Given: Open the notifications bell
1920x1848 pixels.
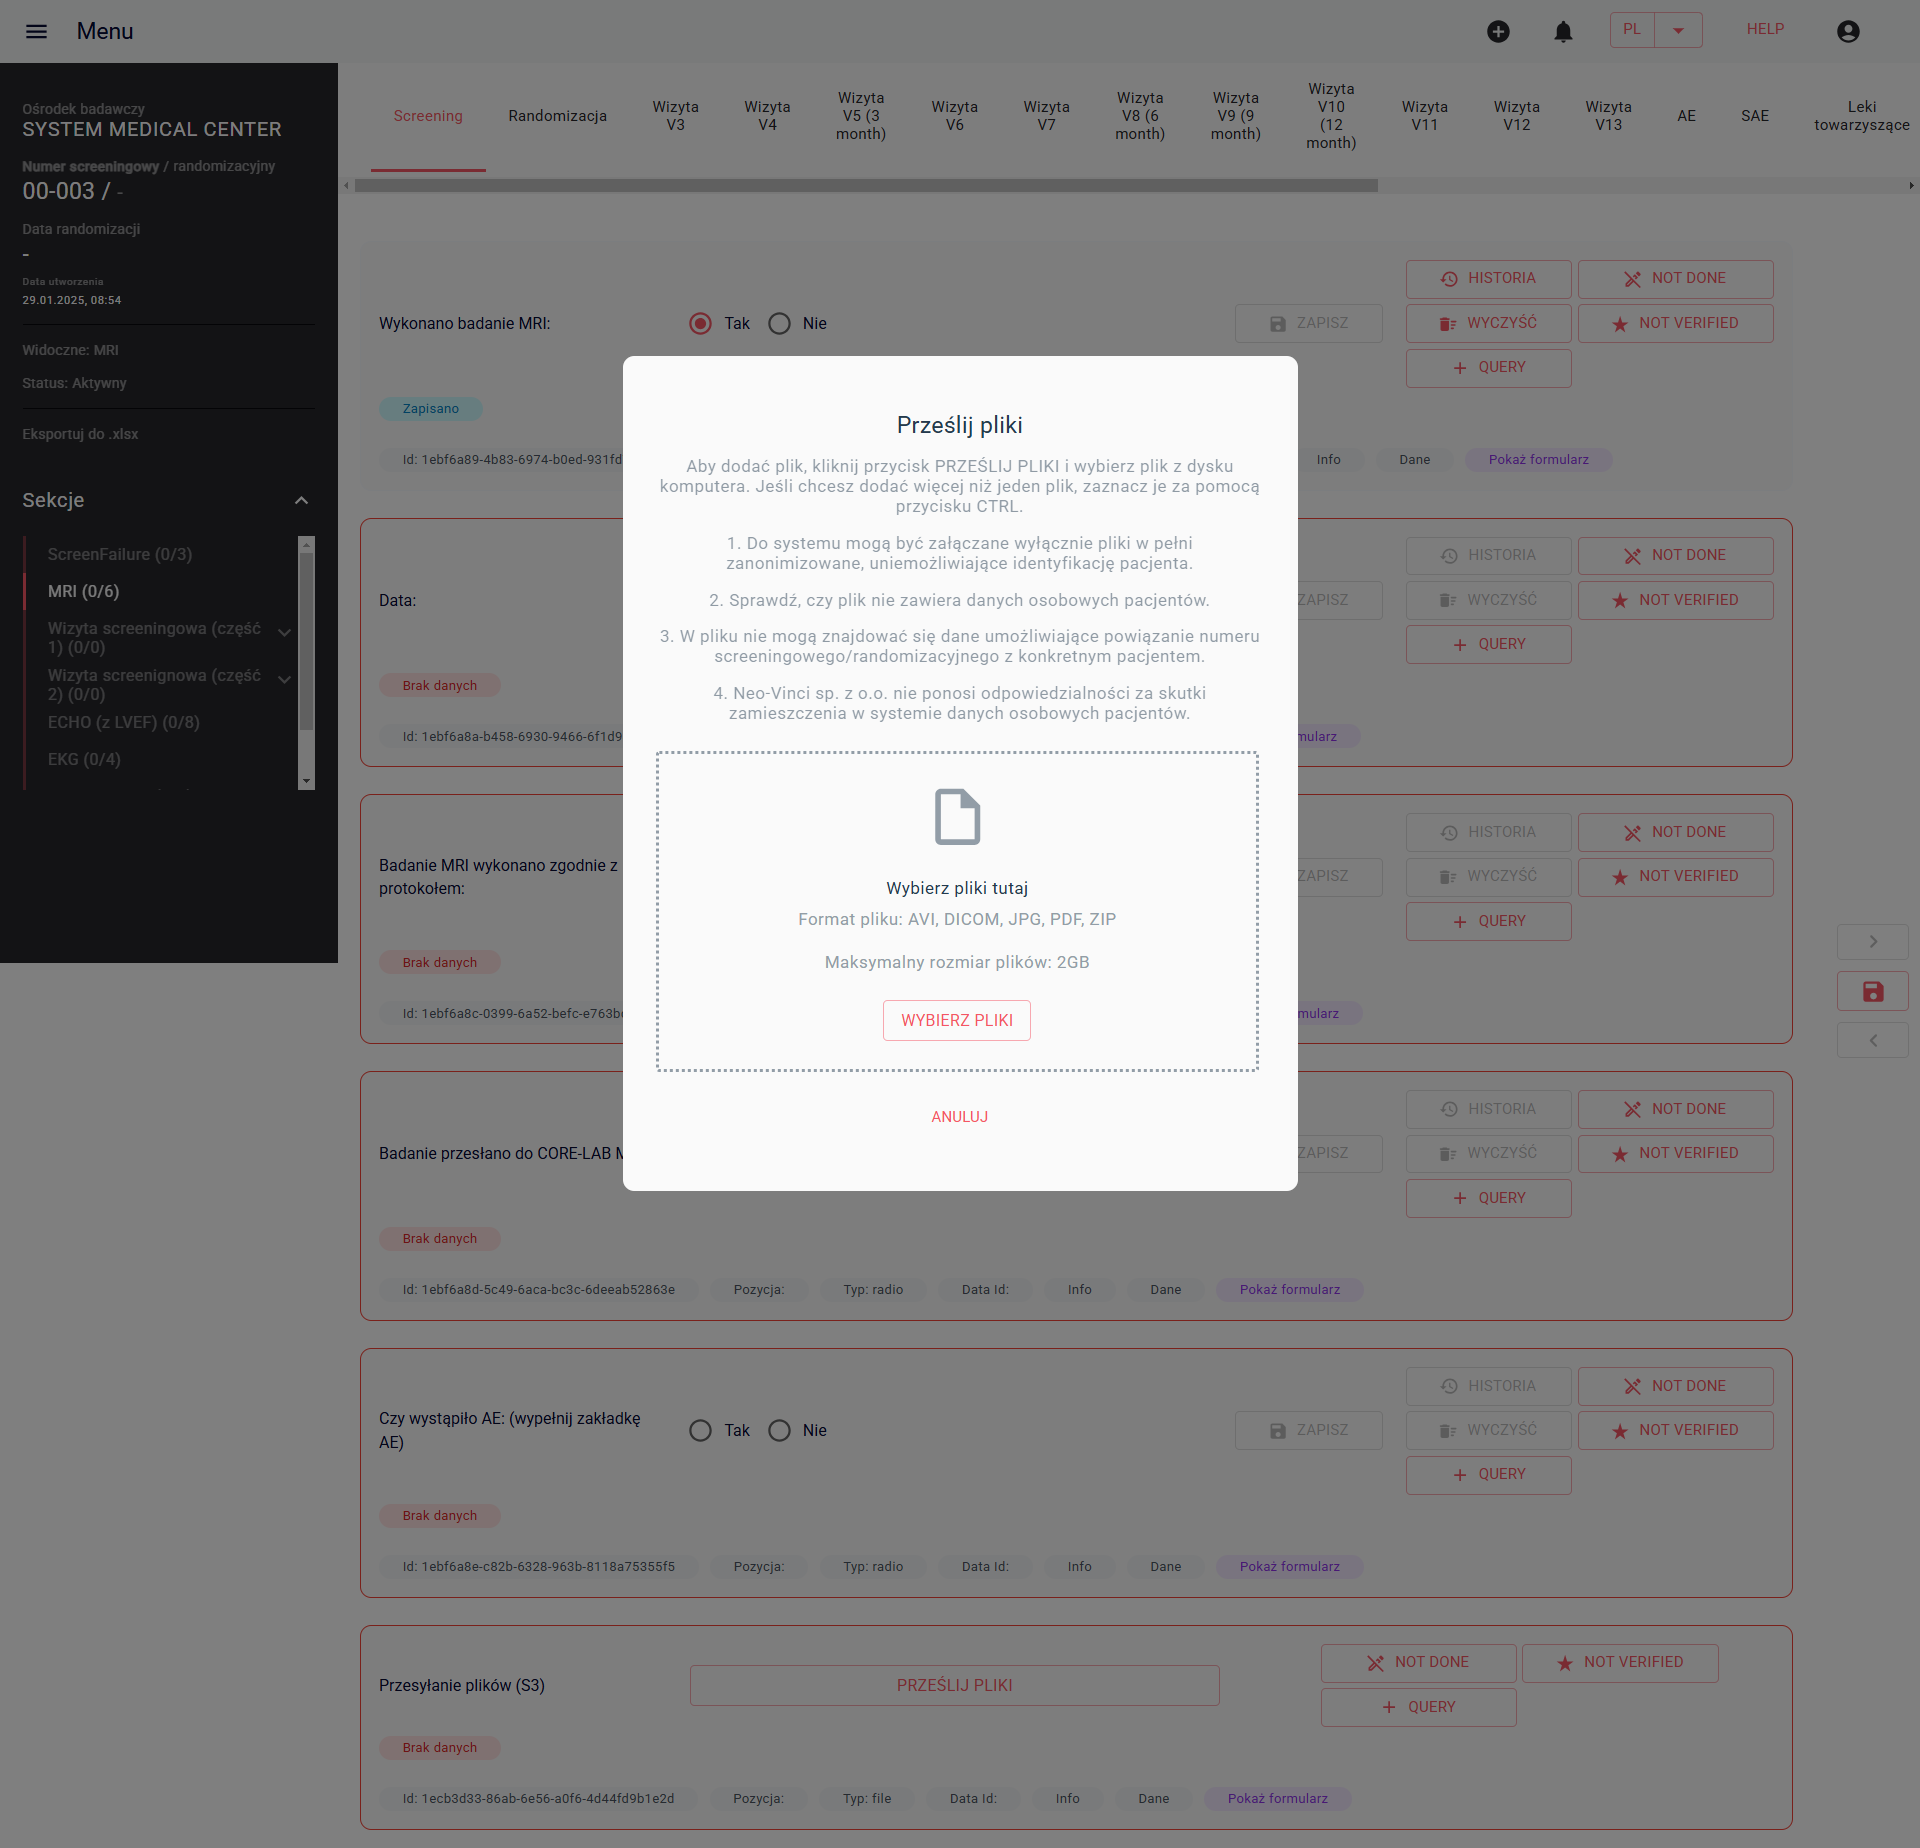Looking at the screenshot, I should tap(1563, 31).
